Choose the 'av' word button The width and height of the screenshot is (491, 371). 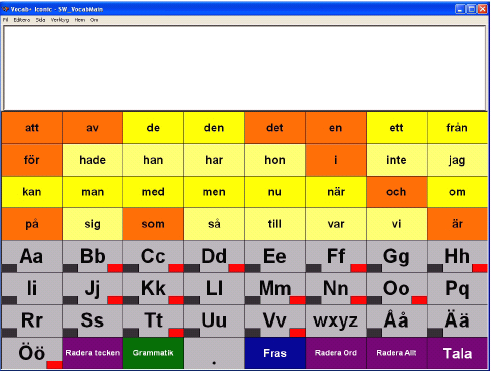tap(93, 128)
